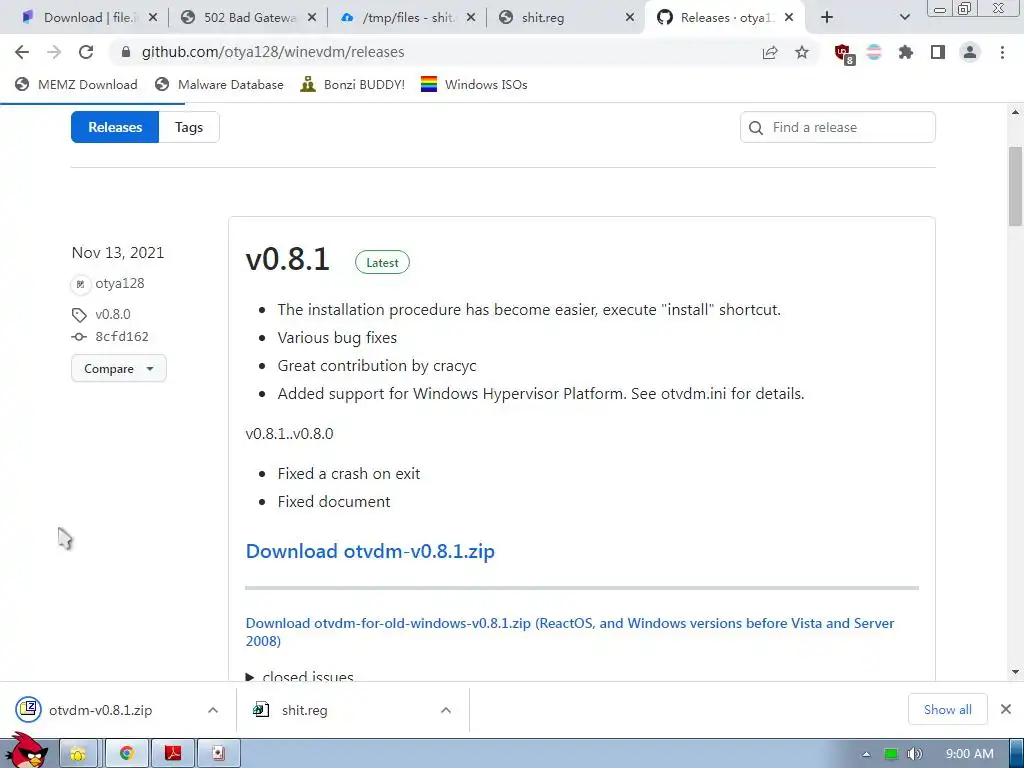The height and width of the screenshot is (768, 1024).
Task: Click the tag icon beside v0.8.0
Action: pos(79,315)
